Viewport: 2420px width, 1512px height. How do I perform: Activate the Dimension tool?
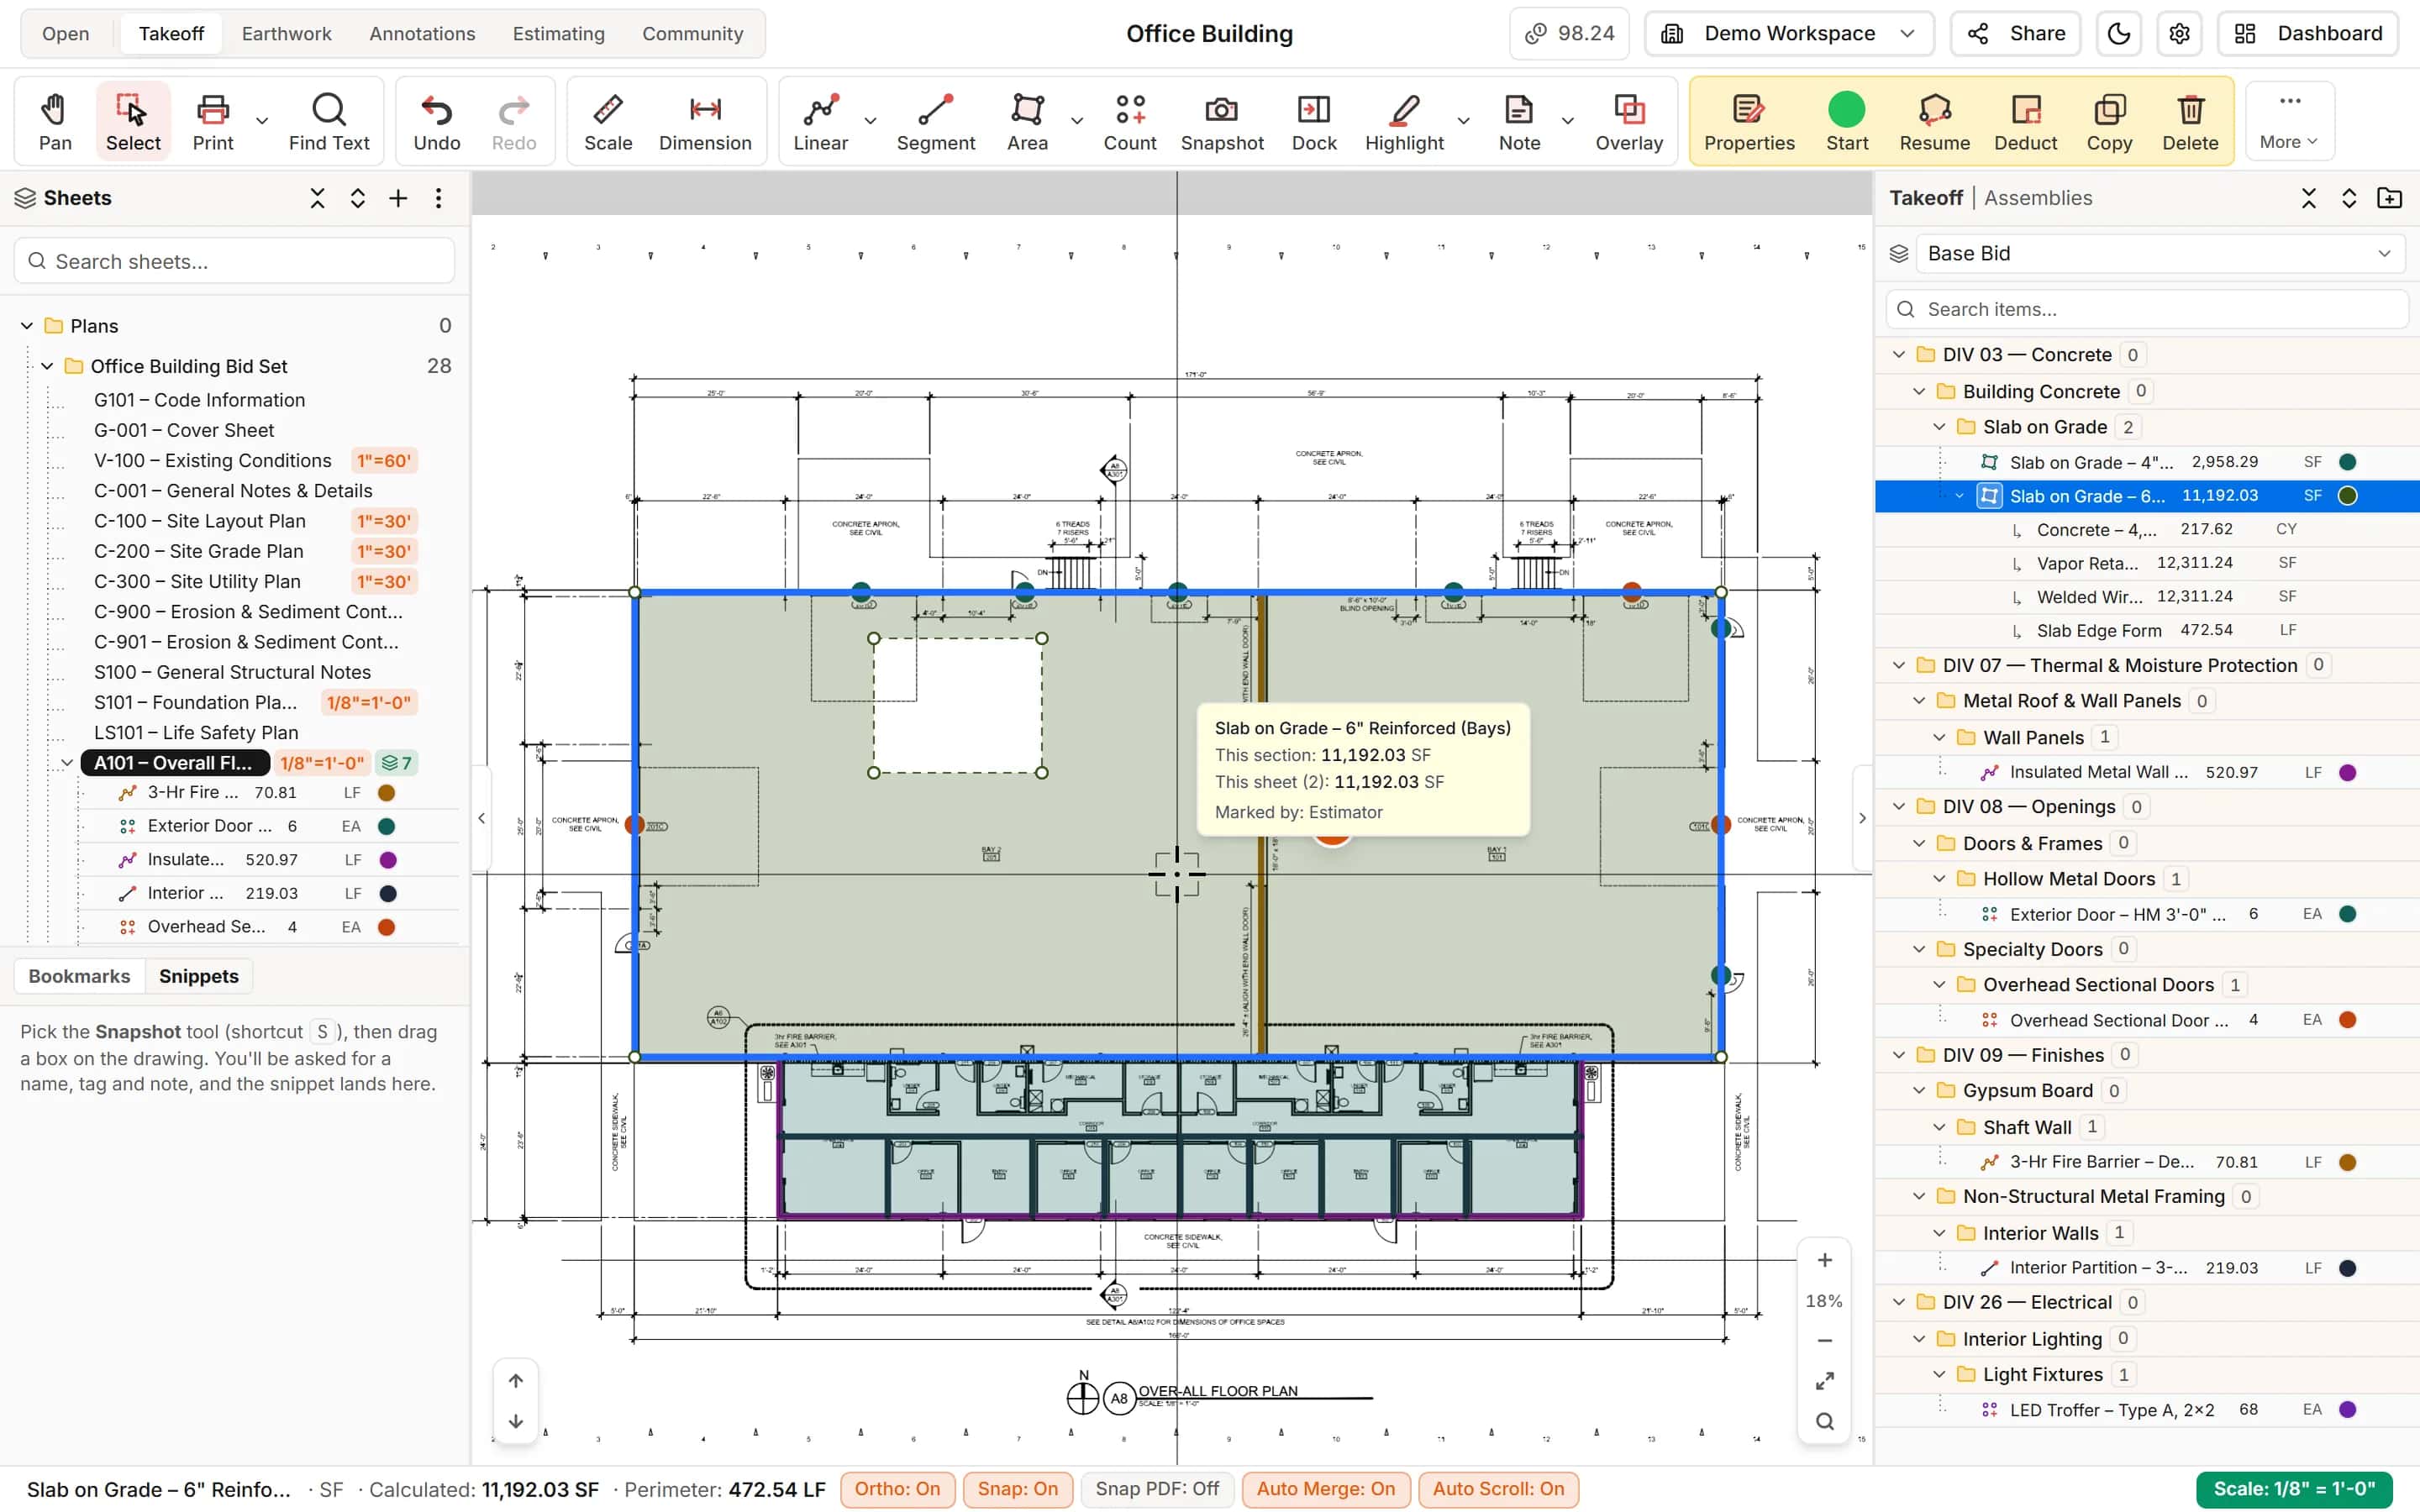click(x=705, y=122)
